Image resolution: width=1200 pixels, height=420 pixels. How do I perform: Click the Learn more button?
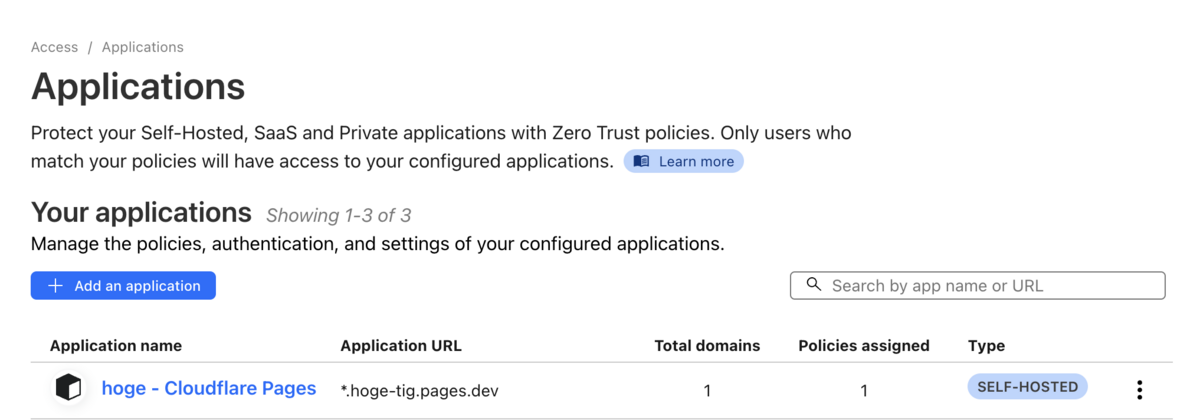point(684,161)
